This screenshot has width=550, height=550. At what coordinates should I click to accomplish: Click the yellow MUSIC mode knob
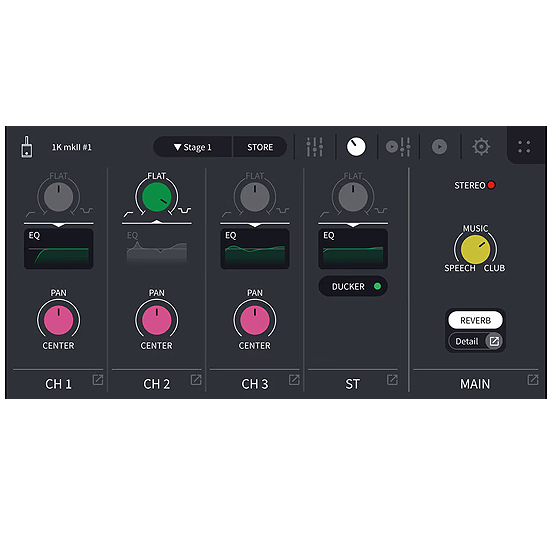click(x=475, y=249)
